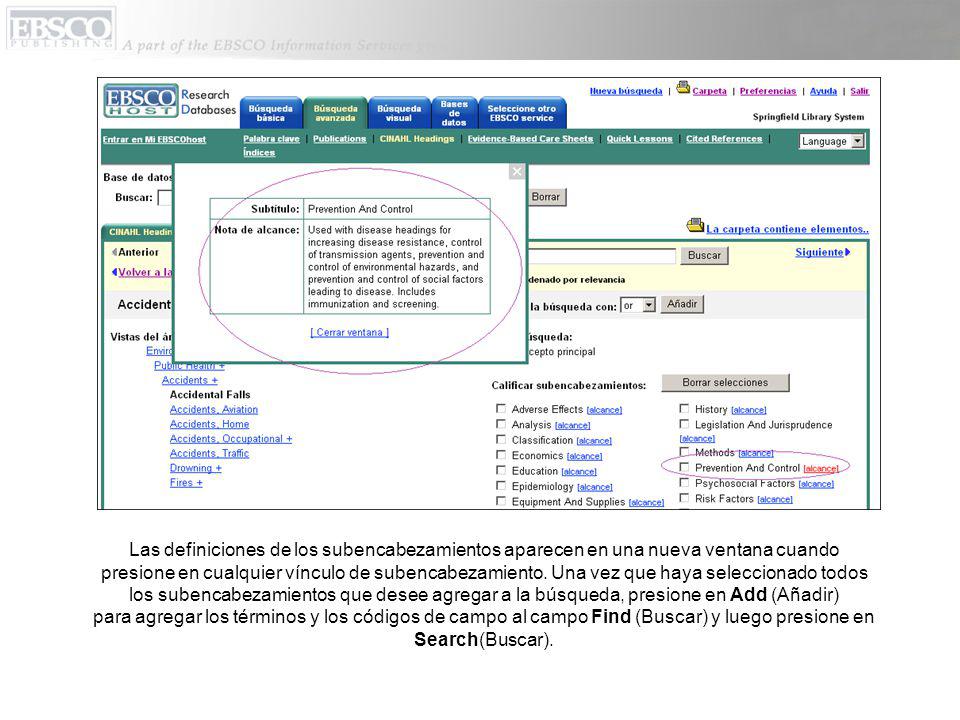
Task: Enable the Economics subheading checkbox
Action: [x=501, y=454]
